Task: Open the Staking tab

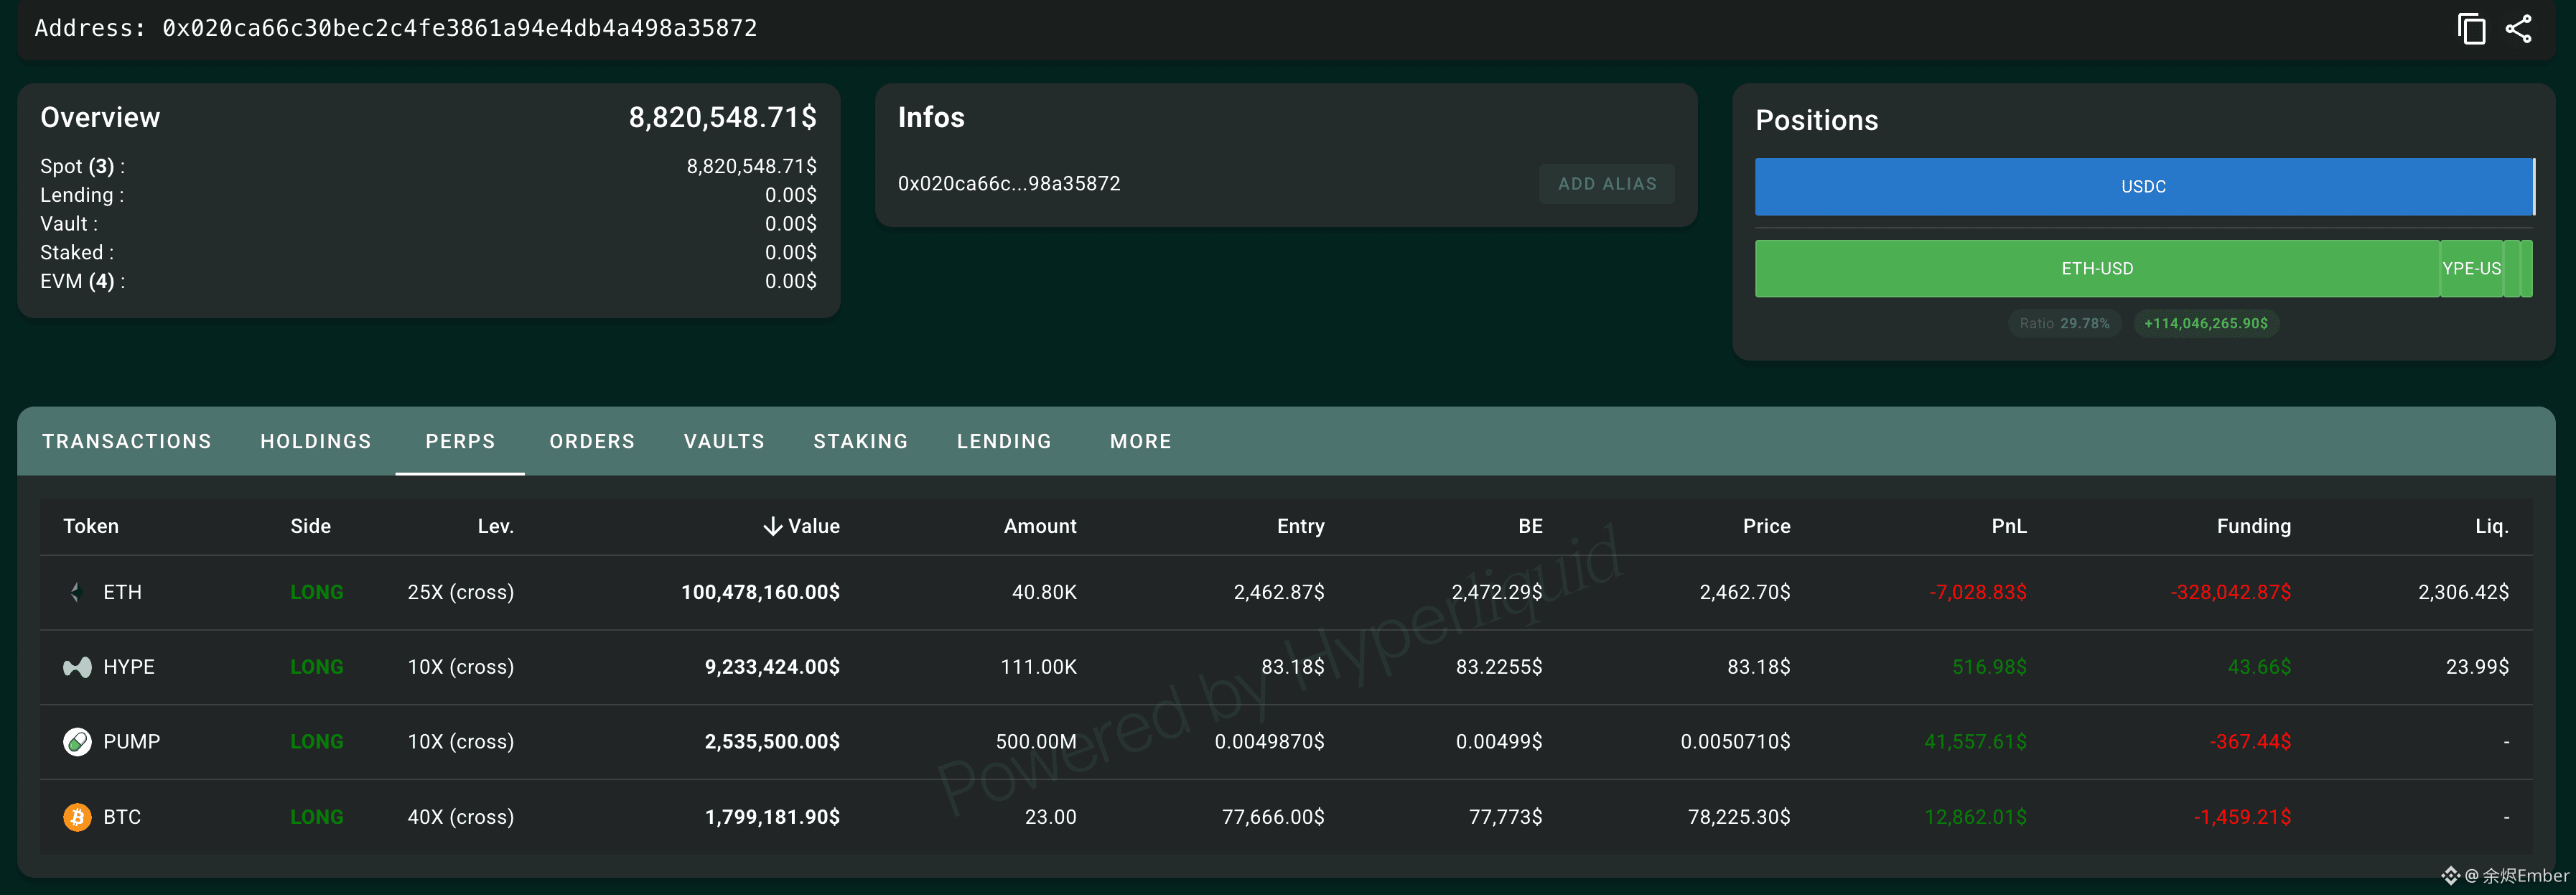Action: 861,441
